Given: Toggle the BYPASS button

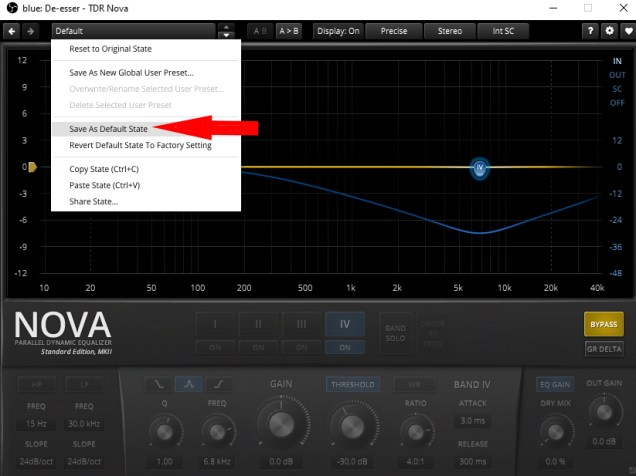Looking at the screenshot, I should point(604,324).
